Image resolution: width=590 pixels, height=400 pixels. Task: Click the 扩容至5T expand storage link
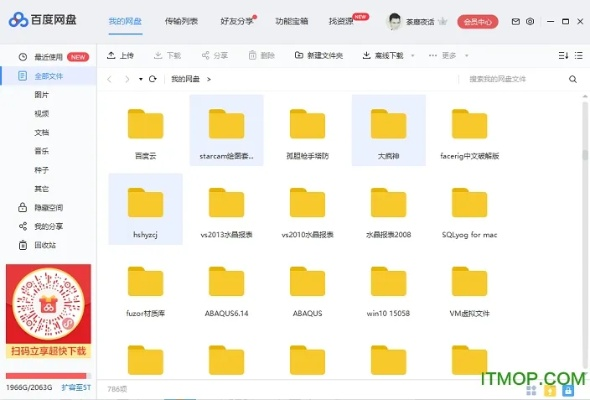(x=76, y=387)
